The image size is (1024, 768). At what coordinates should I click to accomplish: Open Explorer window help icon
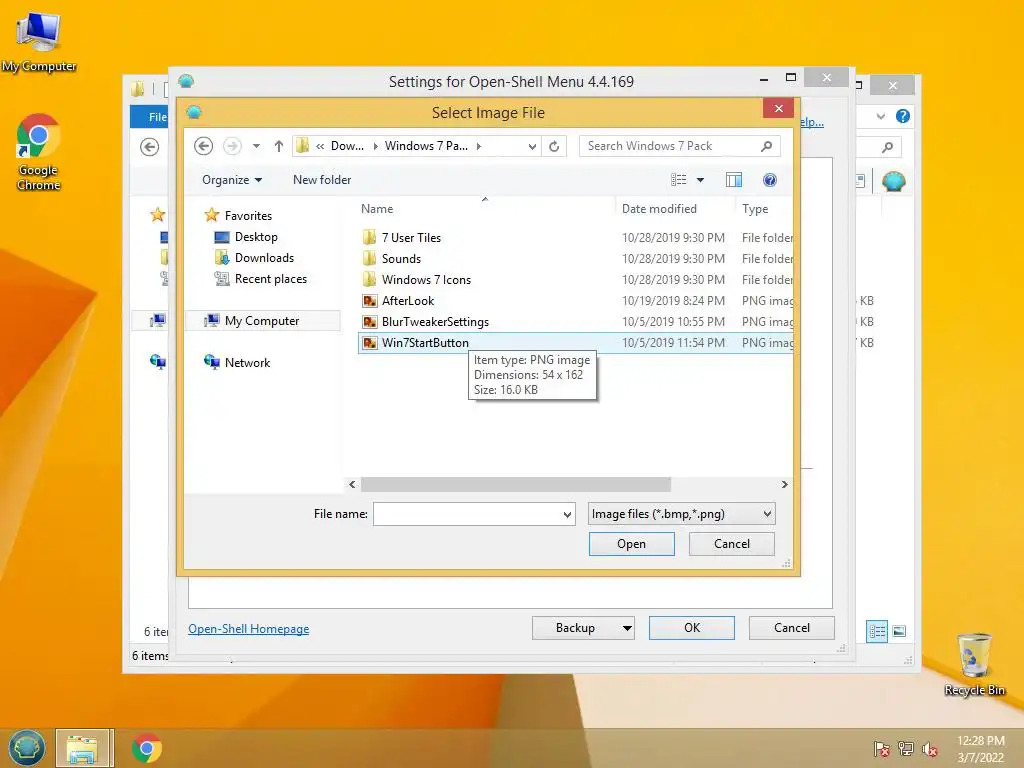[x=903, y=116]
